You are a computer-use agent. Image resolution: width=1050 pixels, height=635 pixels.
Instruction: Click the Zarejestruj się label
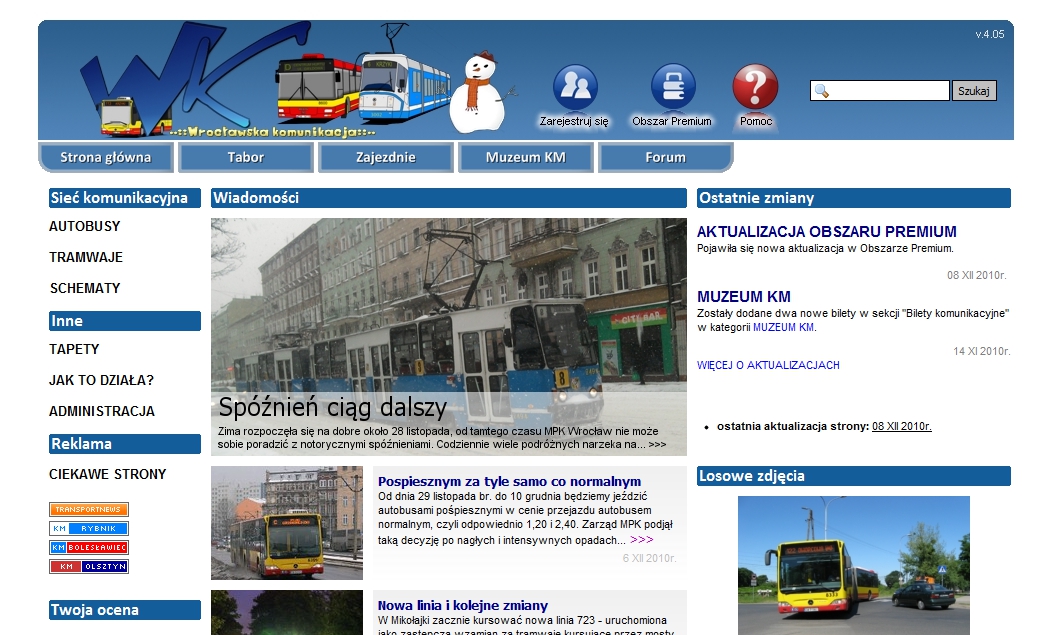click(x=575, y=121)
